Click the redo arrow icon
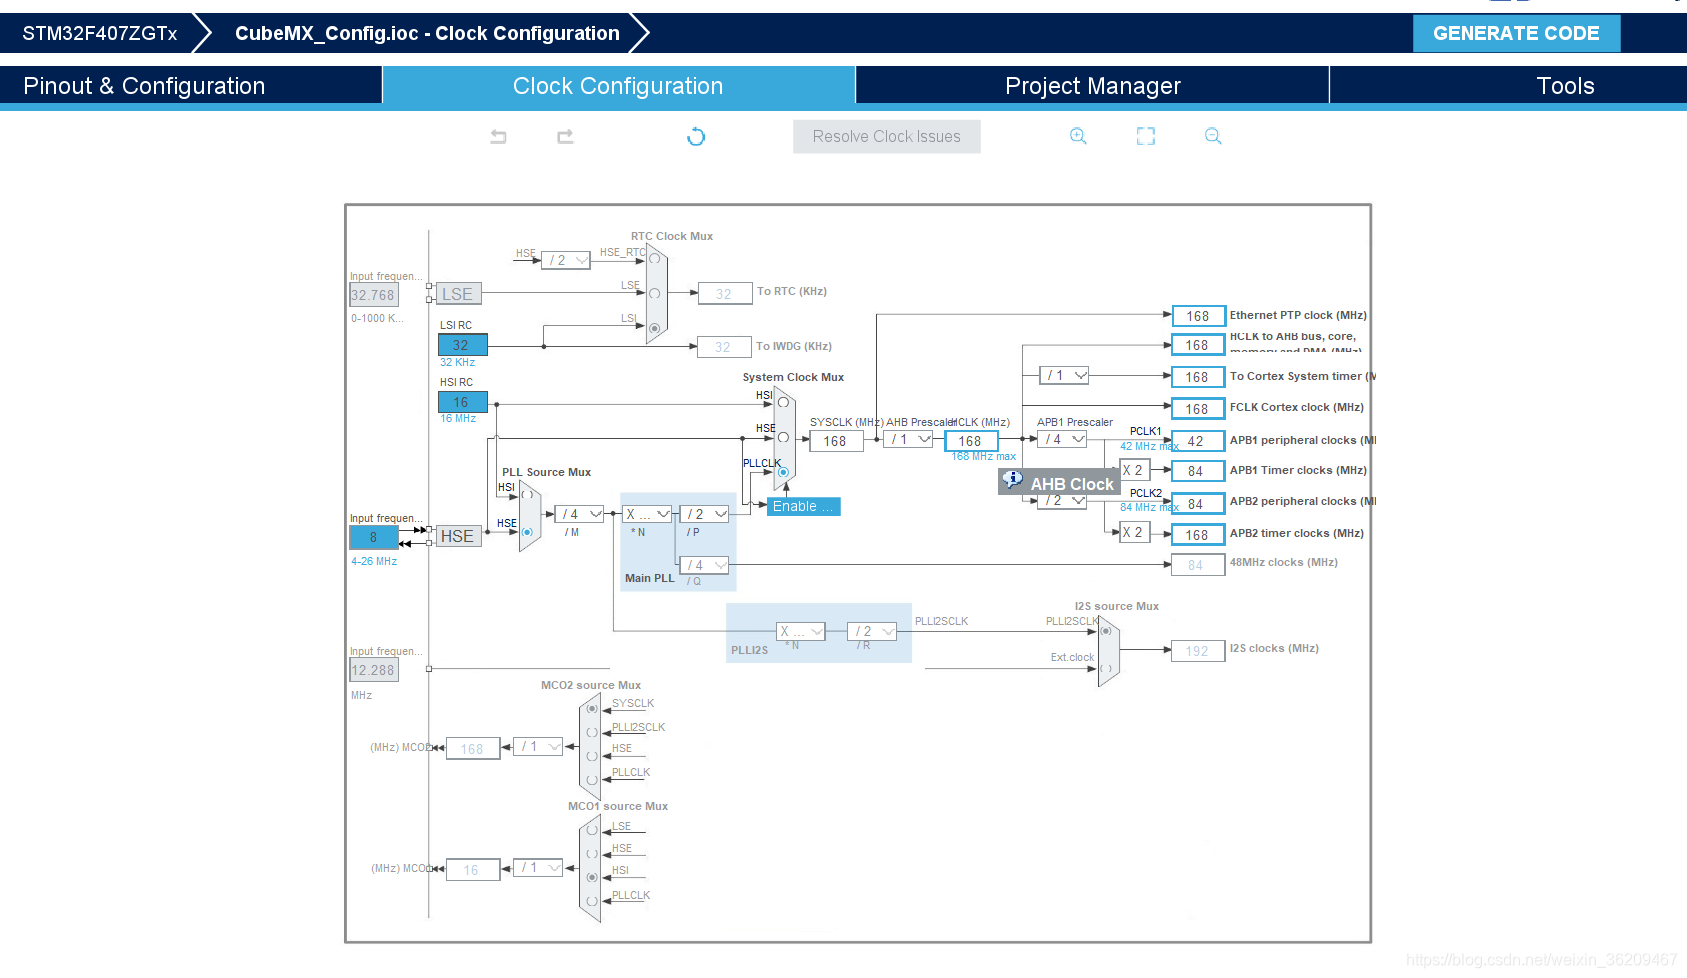Viewport: 1687px width, 978px height. click(565, 136)
